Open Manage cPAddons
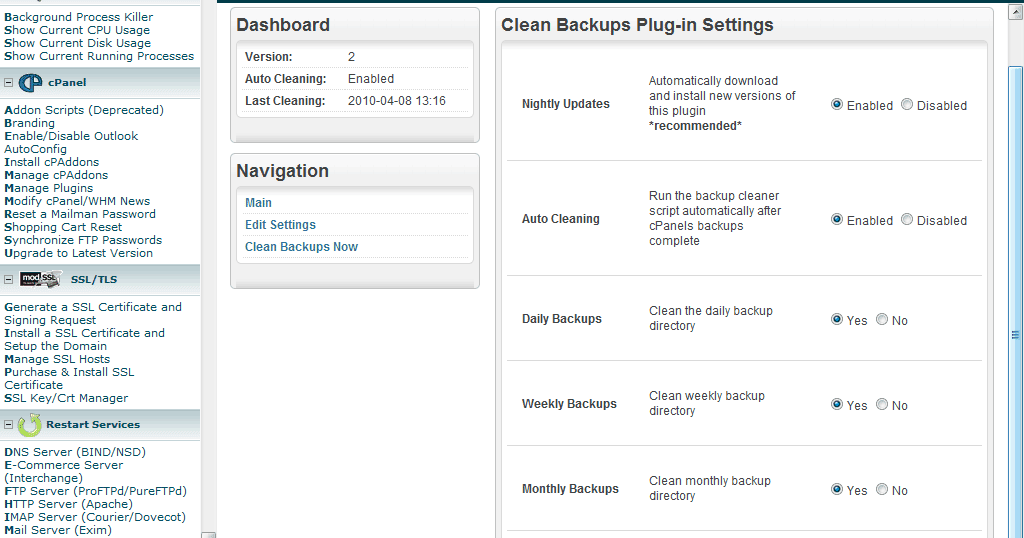This screenshot has width=1024, height=538. (x=56, y=176)
